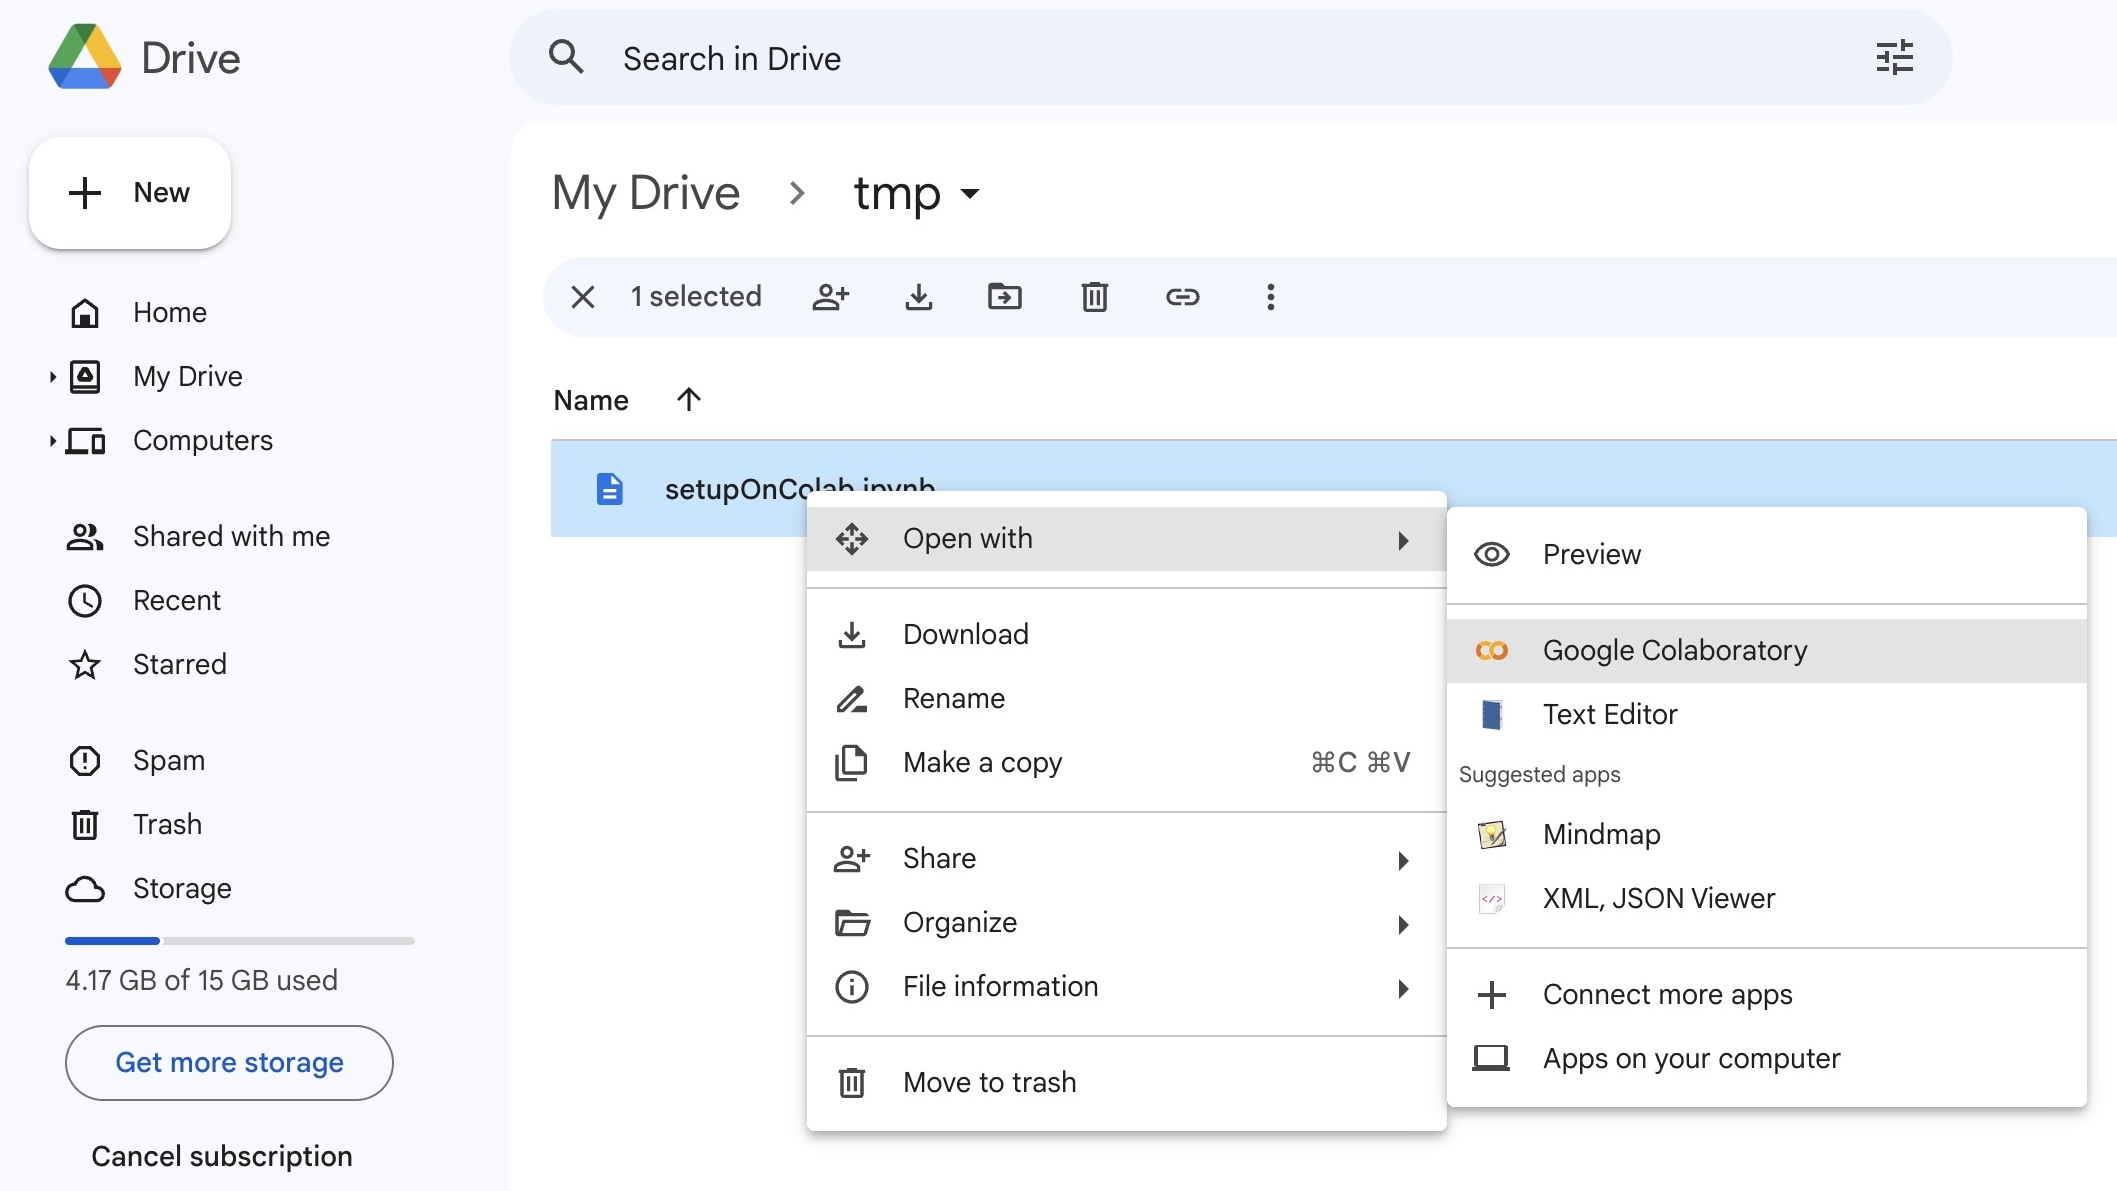Click the Cancel subscription link
2117x1191 pixels.
(x=221, y=1157)
